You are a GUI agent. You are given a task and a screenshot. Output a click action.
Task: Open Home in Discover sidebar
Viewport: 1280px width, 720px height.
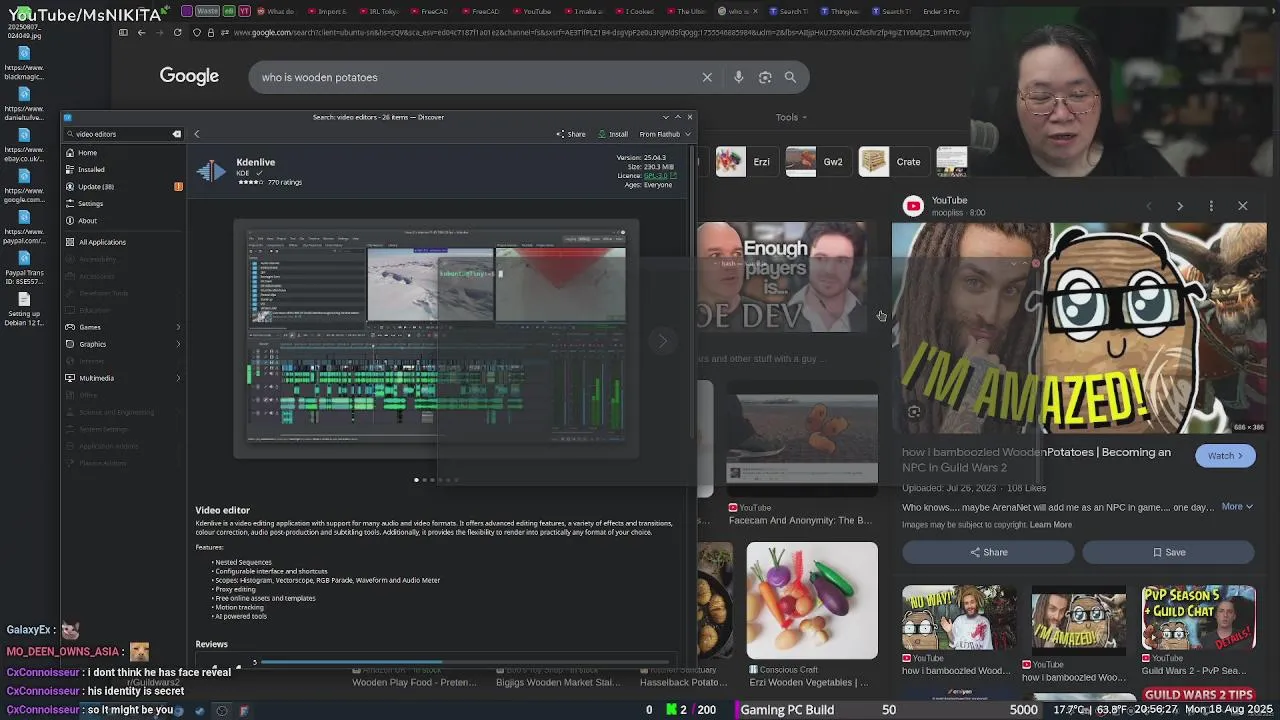[x=125, y=153]
